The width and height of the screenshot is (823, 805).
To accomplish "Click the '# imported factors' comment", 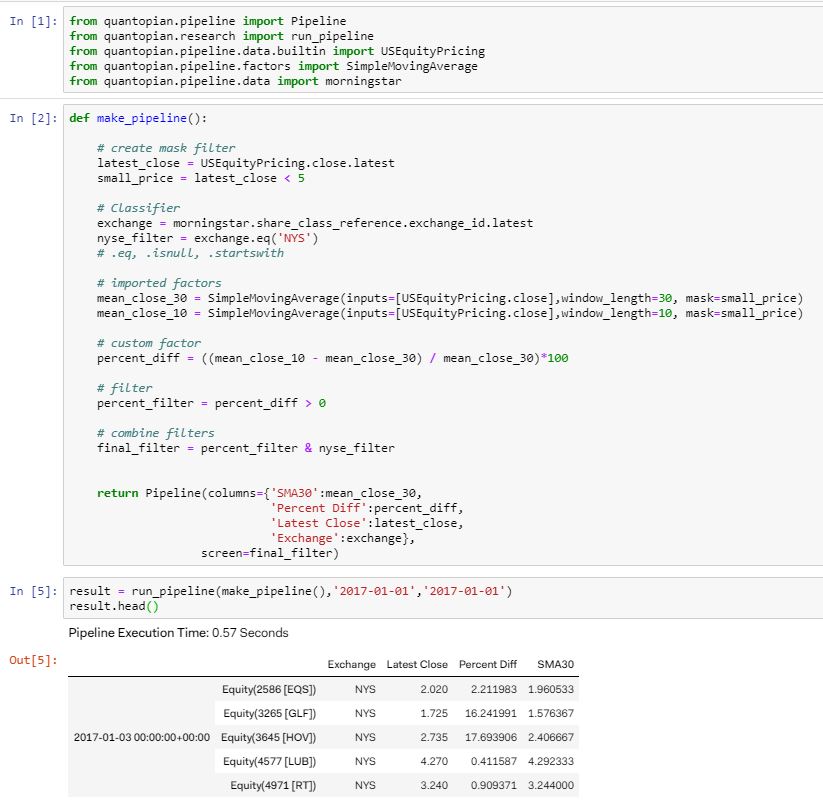I will [159, 283].
